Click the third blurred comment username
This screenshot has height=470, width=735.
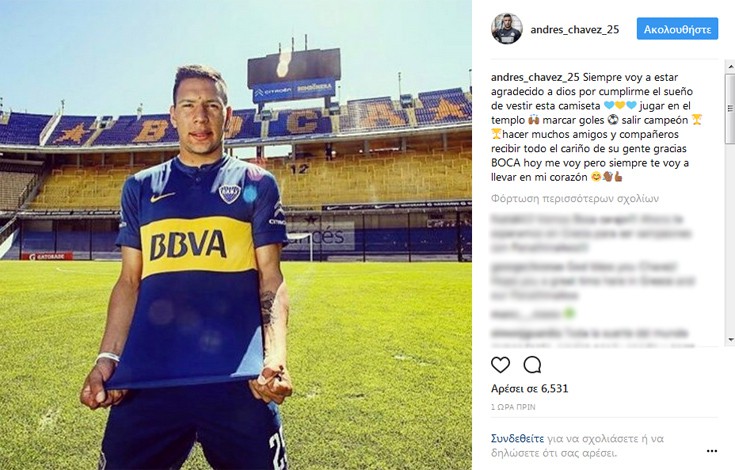[526, 313]
